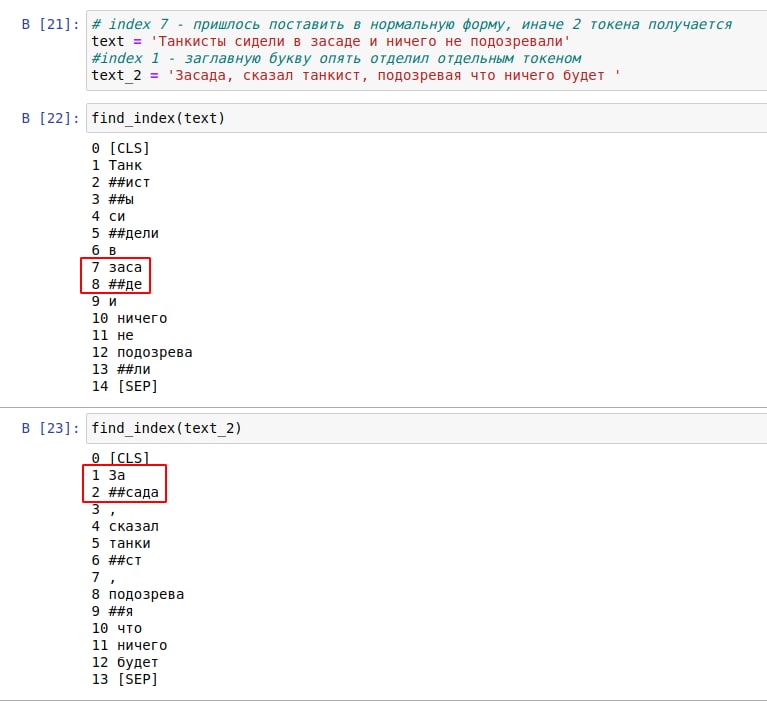
Task: Click the code cell containing find_index(text_2)
Action: [x=427, y=428]
